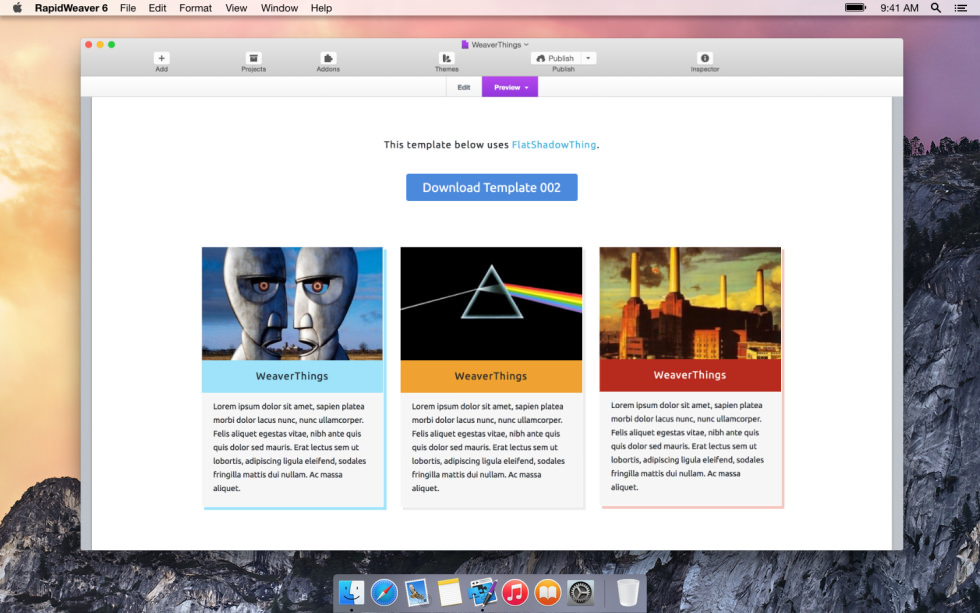Image resolution: width=980 pixels, height=613 pixels.
Task: Open the Help menu
Action: tap(321, 8)
